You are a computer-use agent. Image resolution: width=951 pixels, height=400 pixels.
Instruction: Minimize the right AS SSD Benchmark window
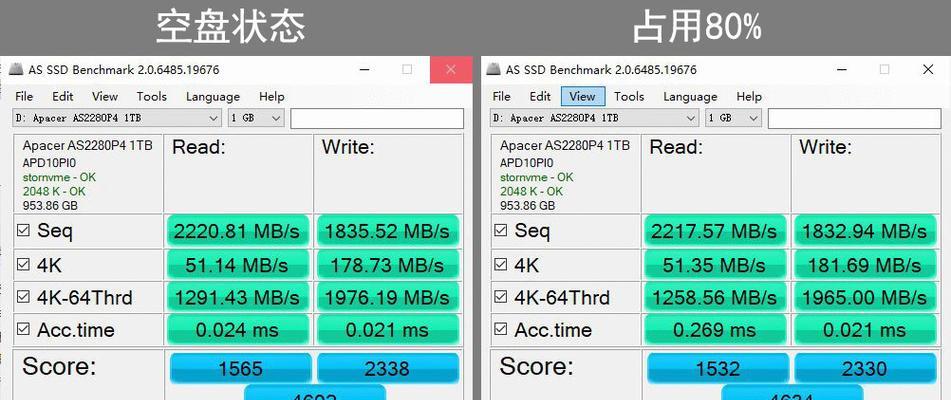pyautogui.click(x=842, y=70)
